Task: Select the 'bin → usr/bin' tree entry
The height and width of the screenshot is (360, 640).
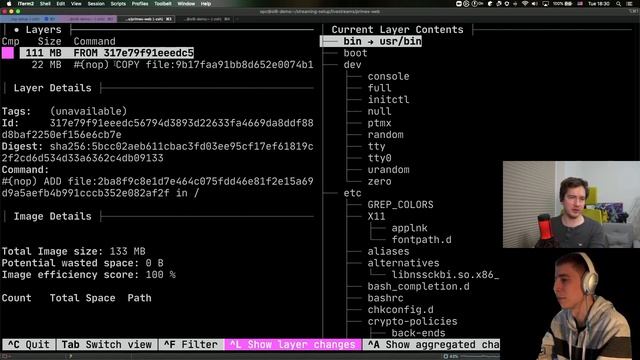Action: (382, 41)
